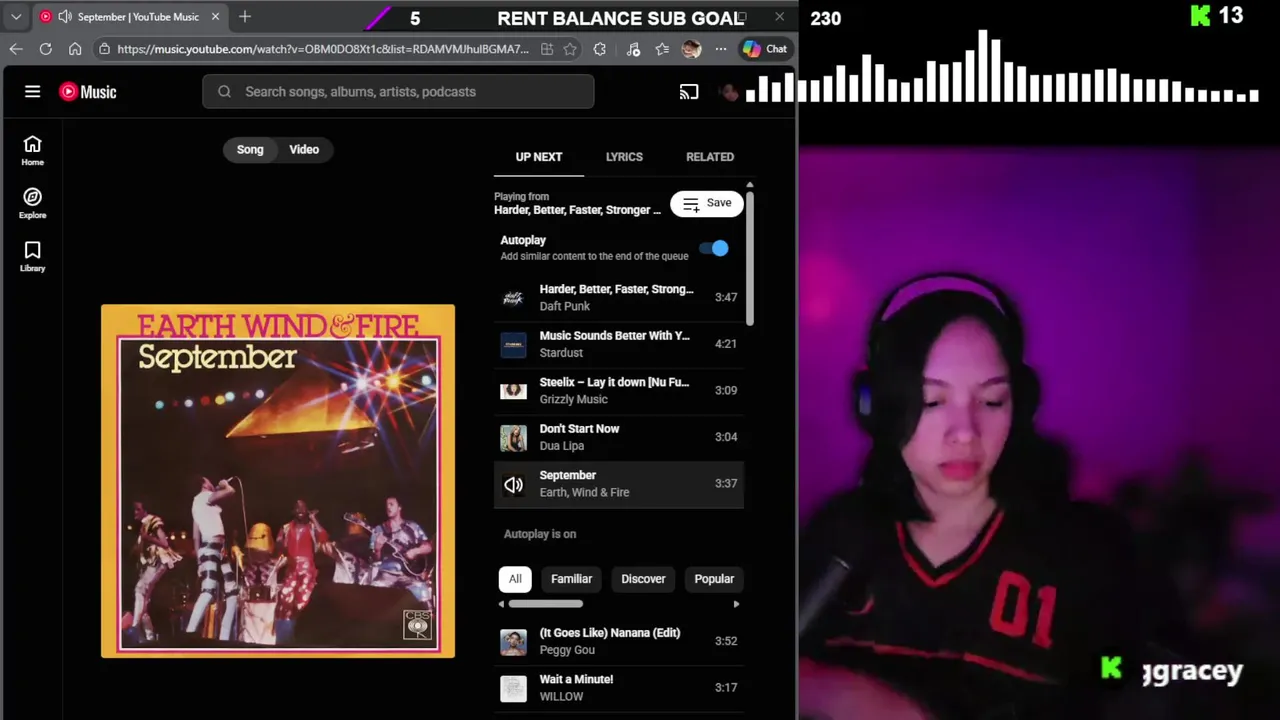The image size is (1280, 720).
Task: Play Don't Start Now by Dua Lipa
Action: point(619,437)
